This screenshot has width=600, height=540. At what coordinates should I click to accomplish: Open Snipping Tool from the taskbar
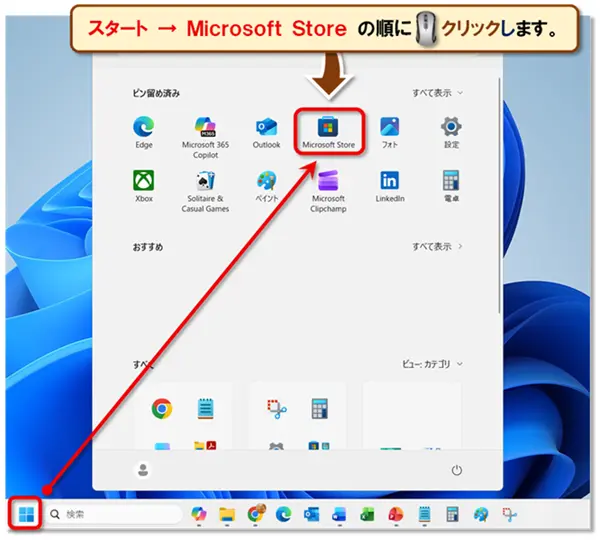pyautogui.click(x=509, y=514)
